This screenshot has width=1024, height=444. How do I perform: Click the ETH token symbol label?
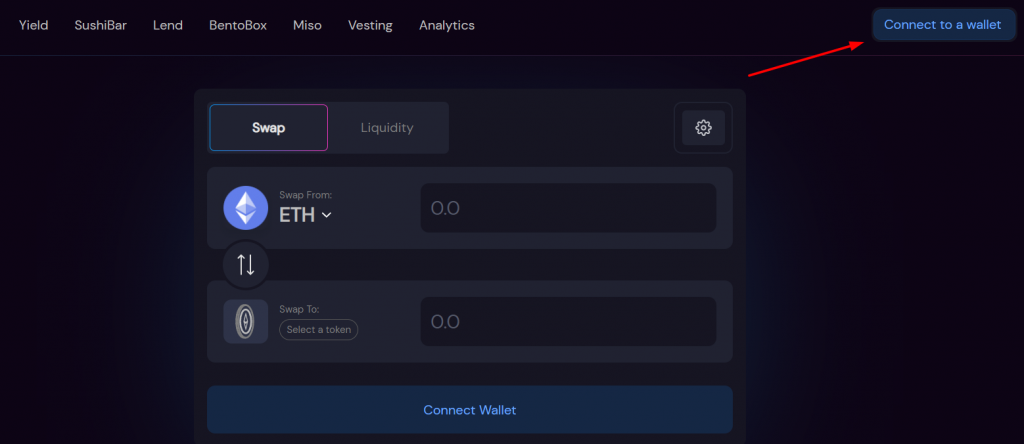[297, 214]
